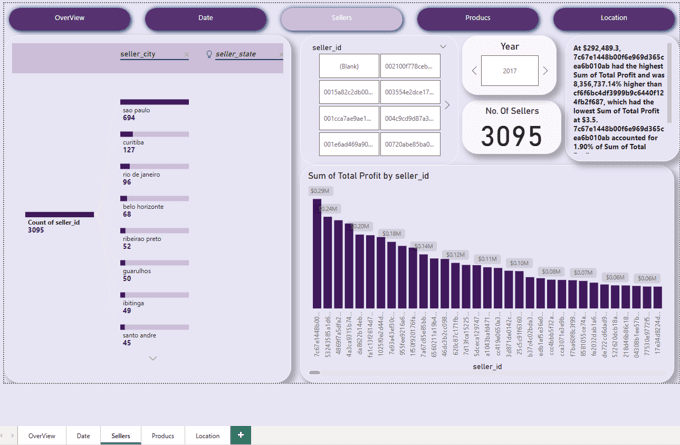Screen dimensions: 680x445
Task: Click the tallest bar for seller 7c67e1448b00
Action: point(317,254)
